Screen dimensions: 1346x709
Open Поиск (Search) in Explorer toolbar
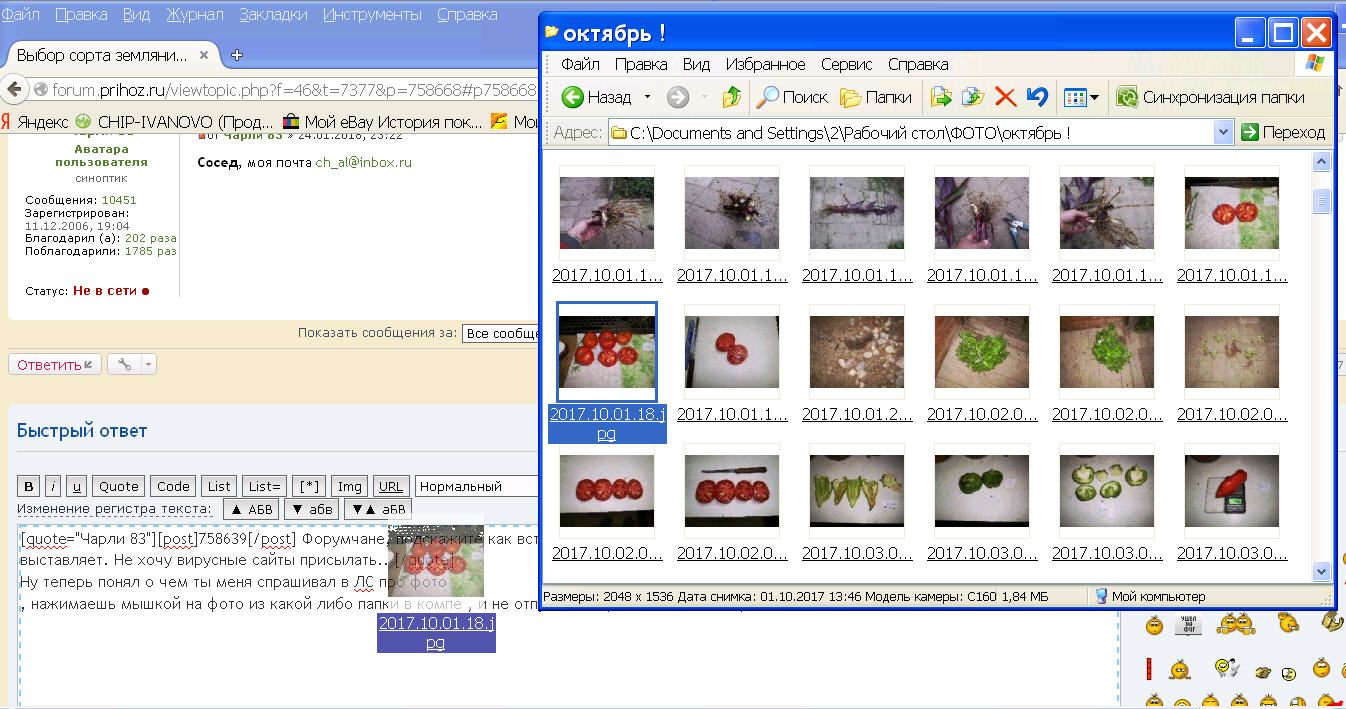792,97
